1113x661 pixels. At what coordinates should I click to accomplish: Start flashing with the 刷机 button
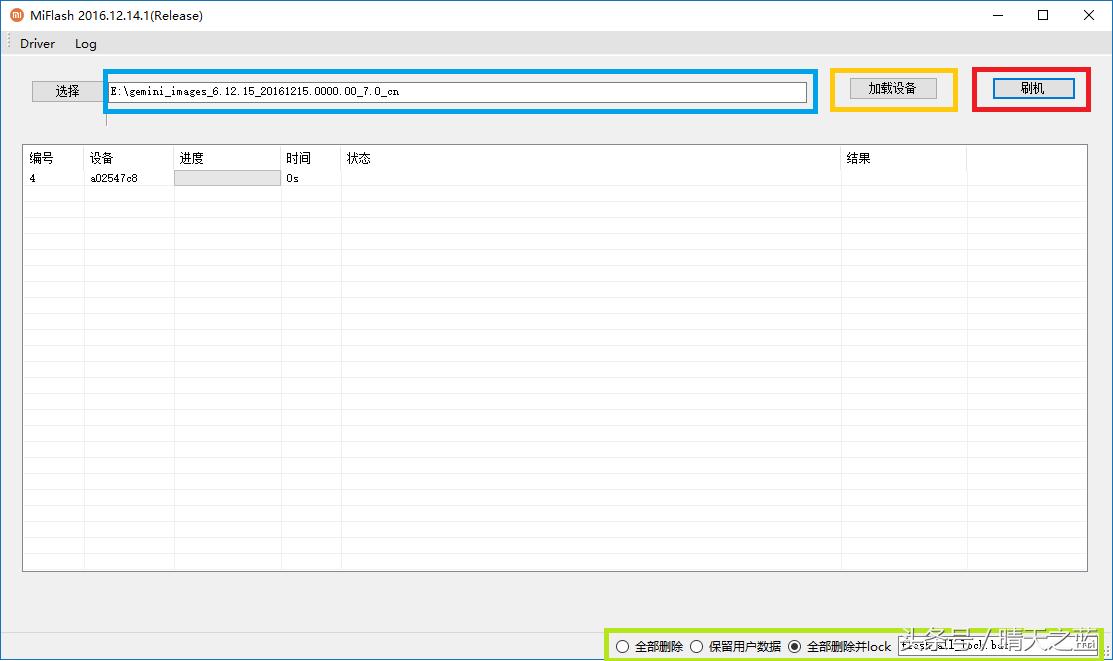[1033, 88]
